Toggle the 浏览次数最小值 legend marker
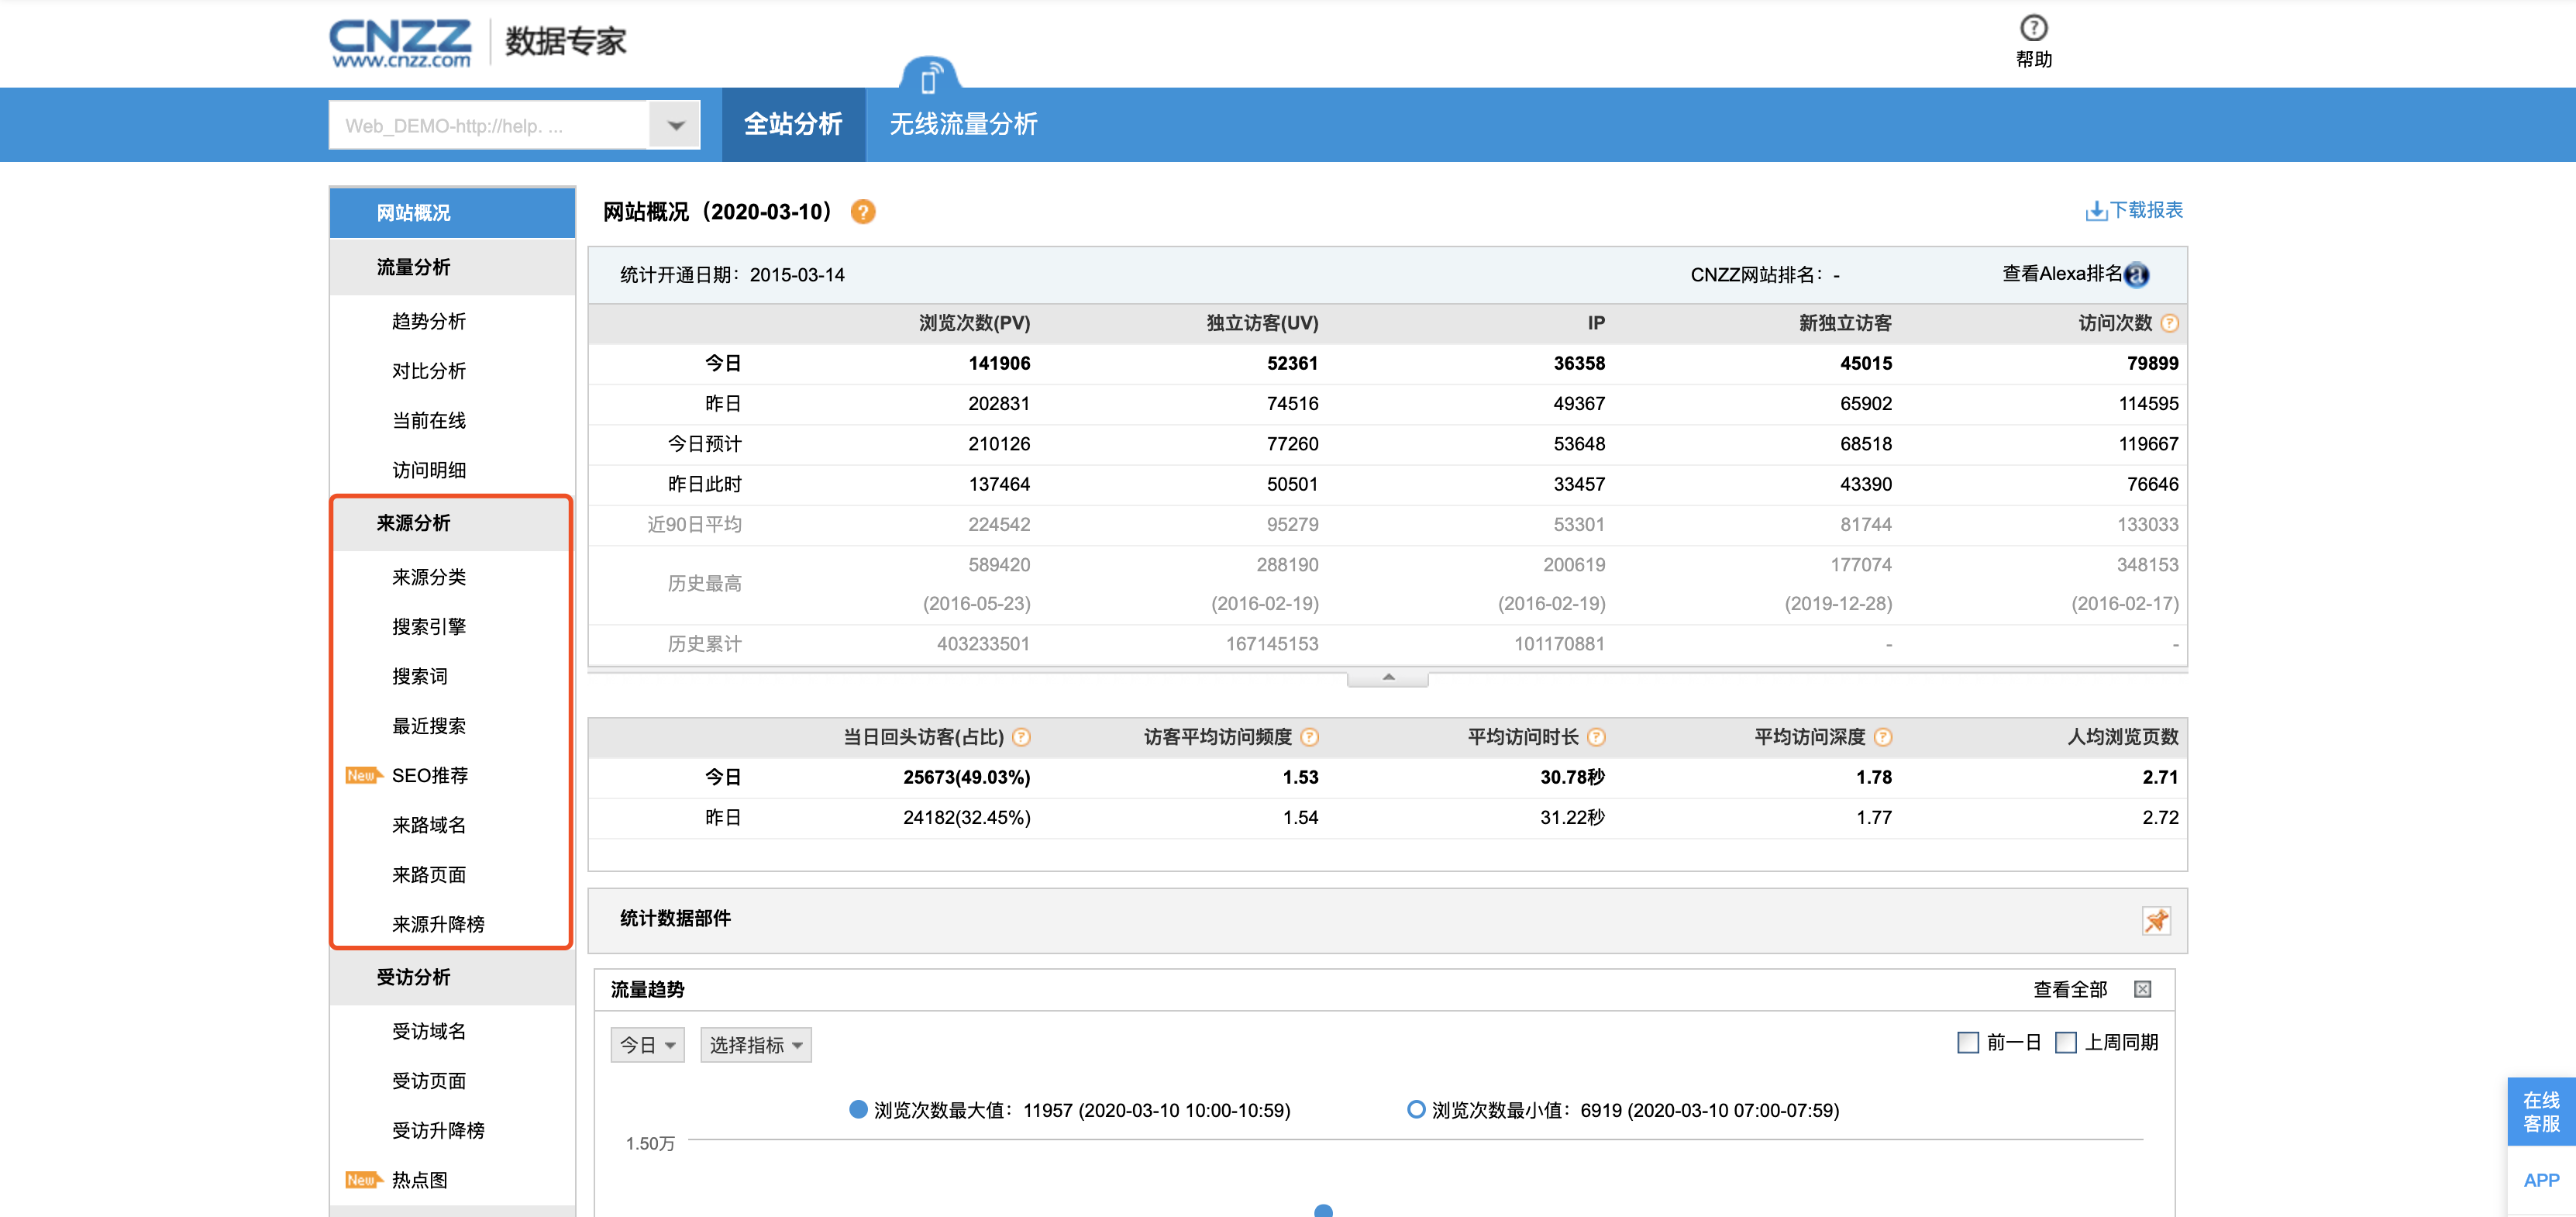The height and width of the screenshot is (1217, 2576). [1415, 1109]
